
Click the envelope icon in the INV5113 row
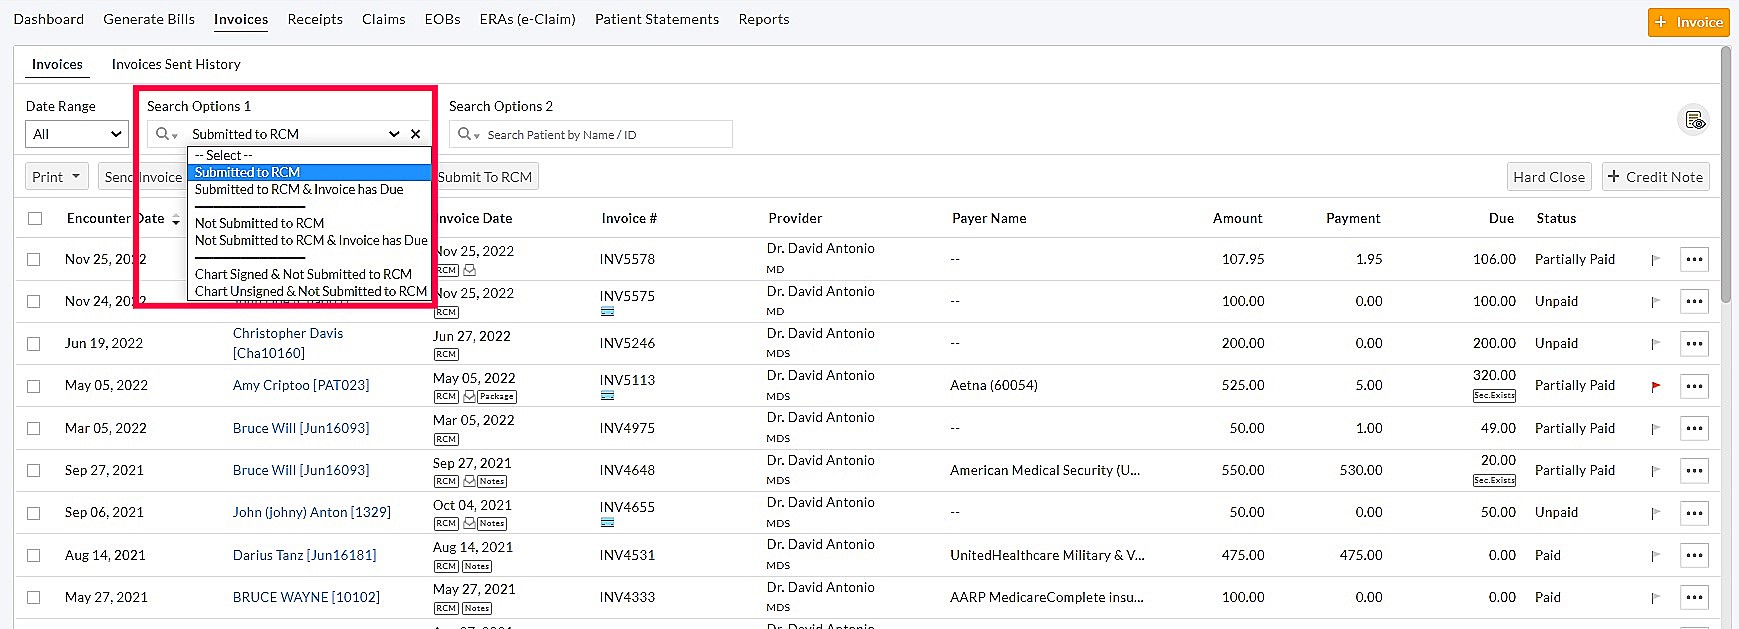pyautogui.click(x=469, y=397)
